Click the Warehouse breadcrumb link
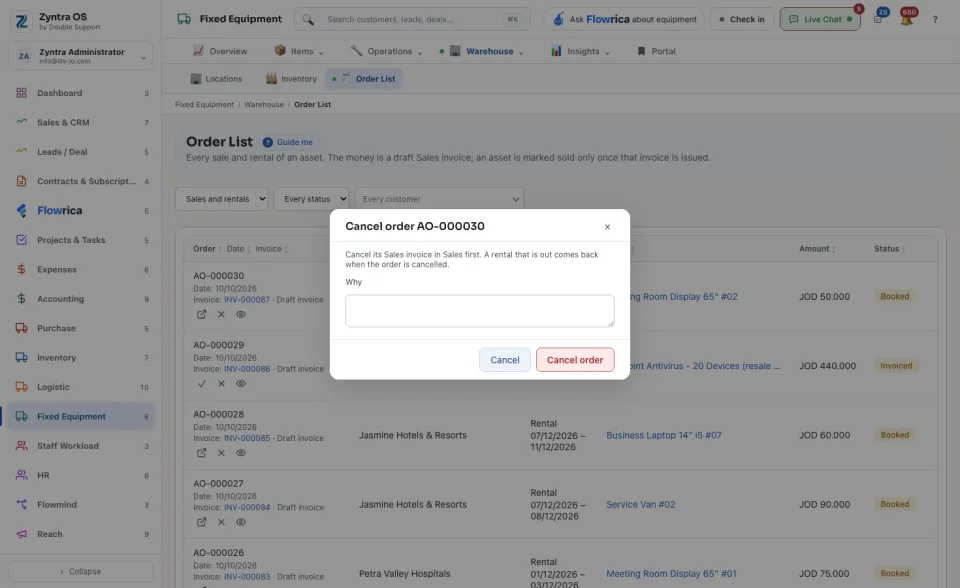 pos(264,104)
